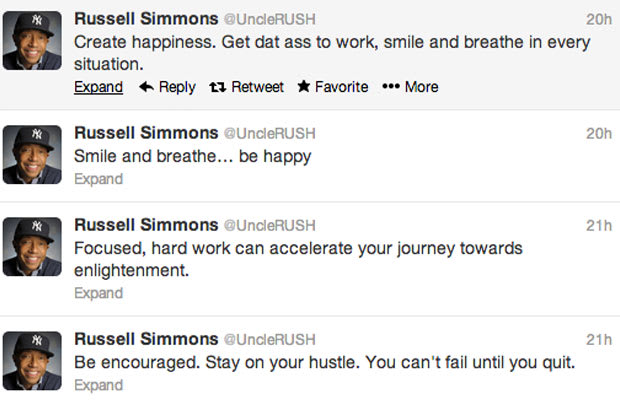
Task: Expand the 'Create happiness' tweet
Action: tap(98, 87)
